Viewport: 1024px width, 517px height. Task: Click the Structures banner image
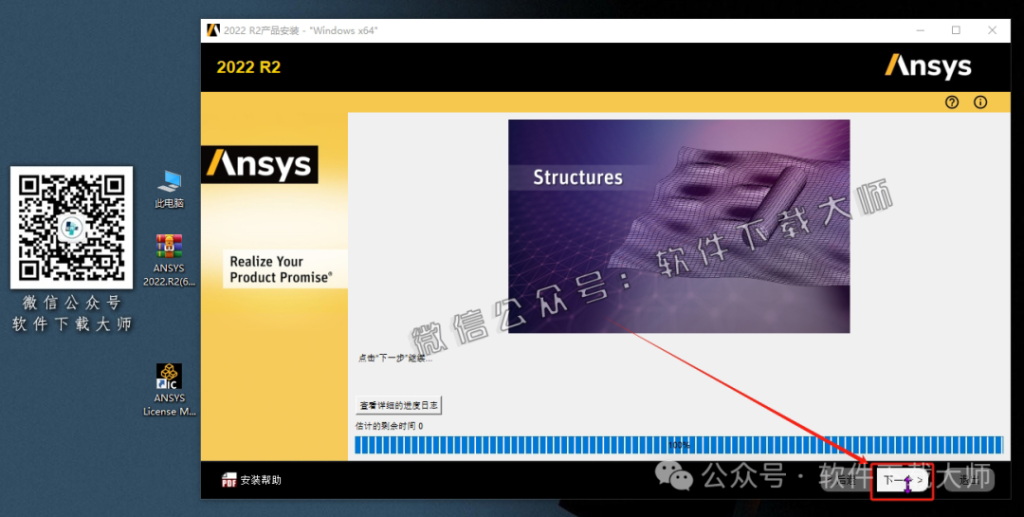679,226
